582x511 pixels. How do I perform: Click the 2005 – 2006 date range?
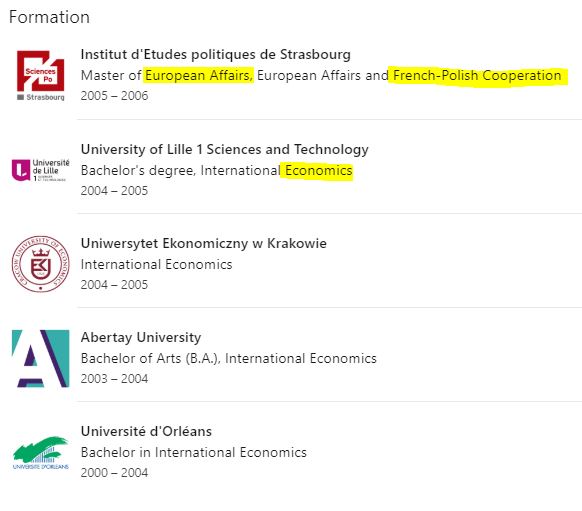click(x=114, y=96)
